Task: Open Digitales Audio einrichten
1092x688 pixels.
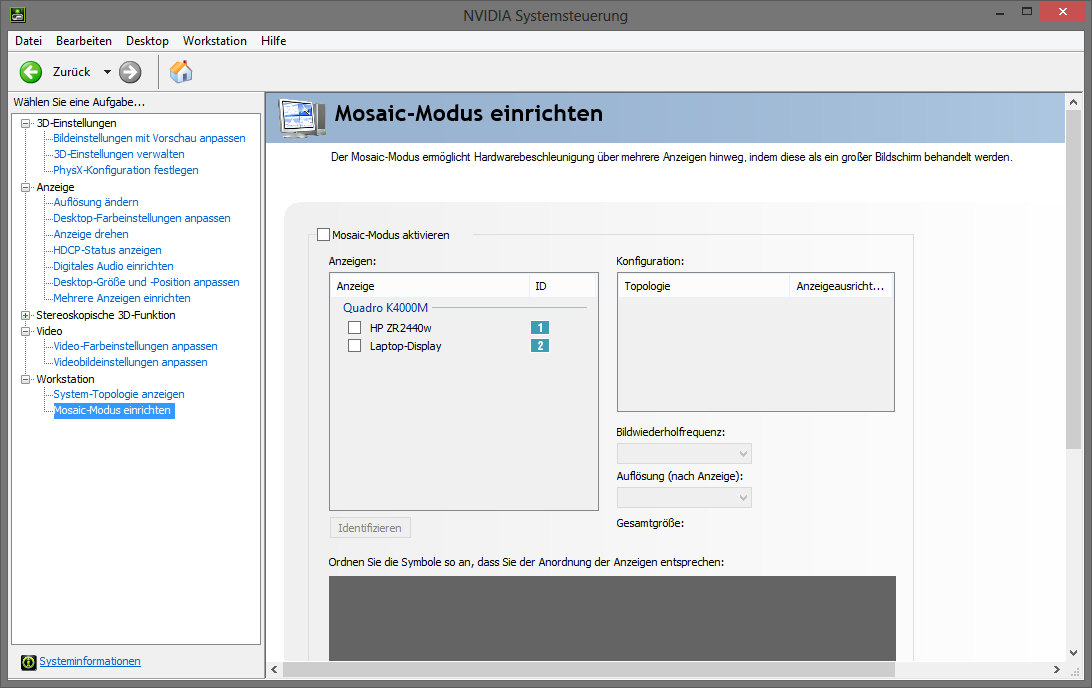Action: tap(114, 266)
